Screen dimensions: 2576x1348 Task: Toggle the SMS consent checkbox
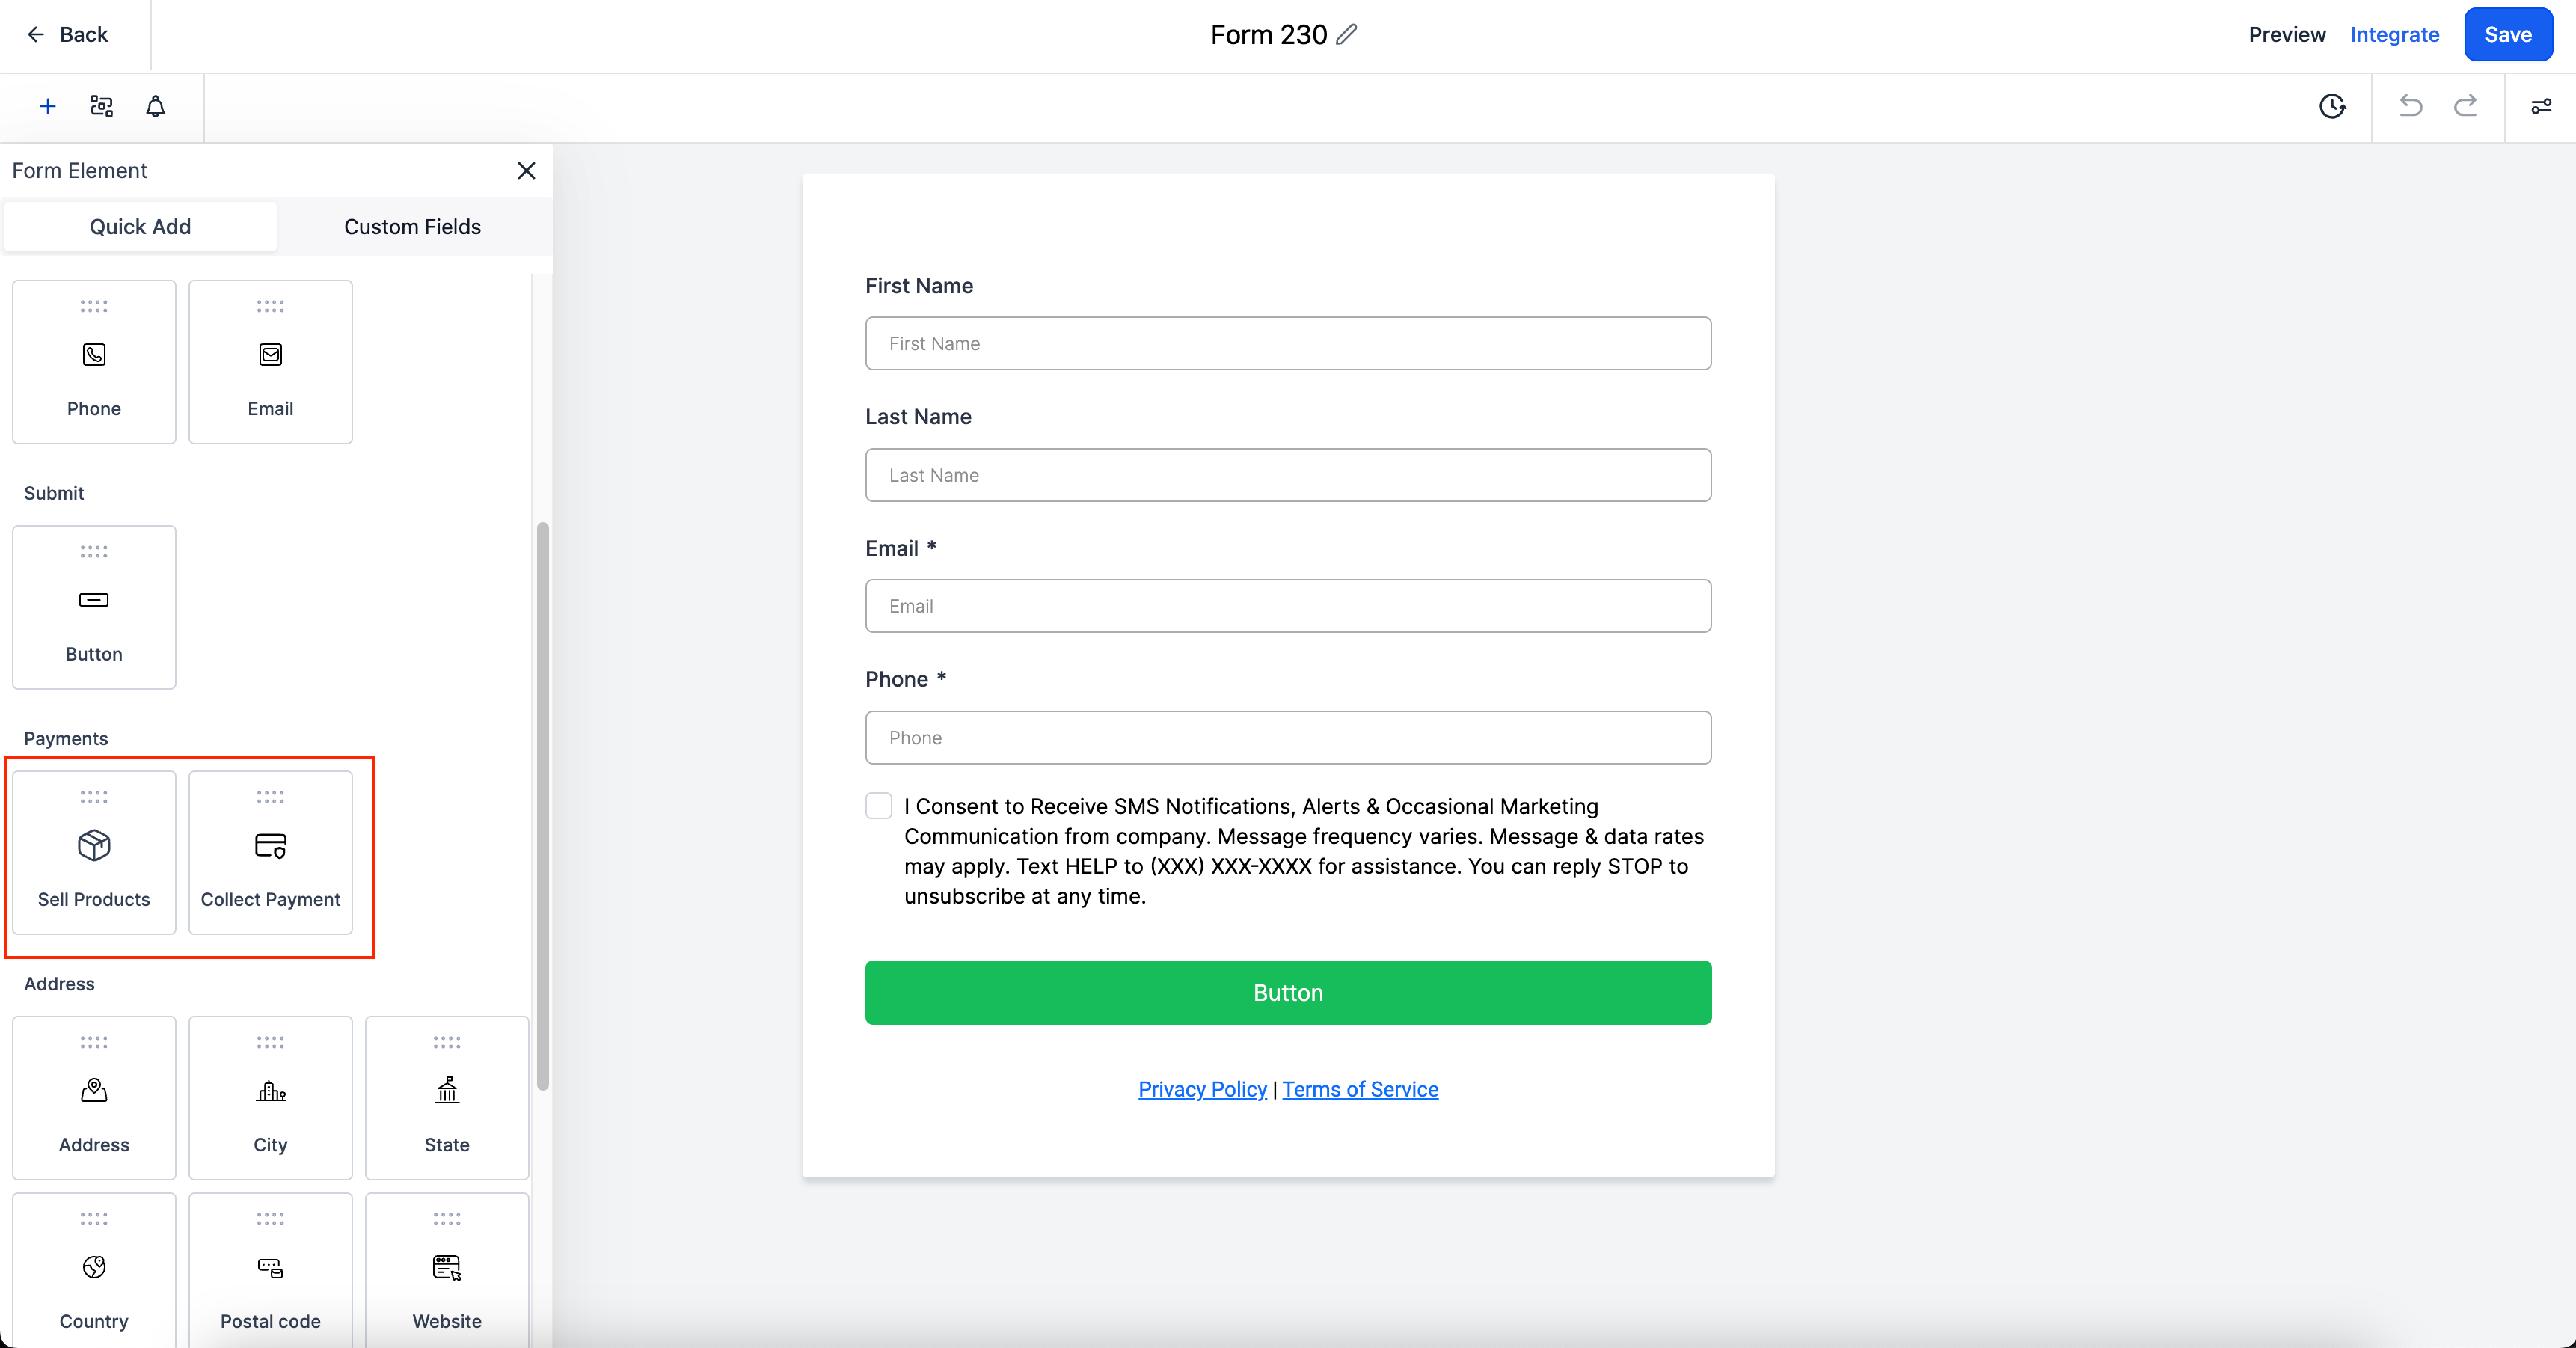pos(877,804)
